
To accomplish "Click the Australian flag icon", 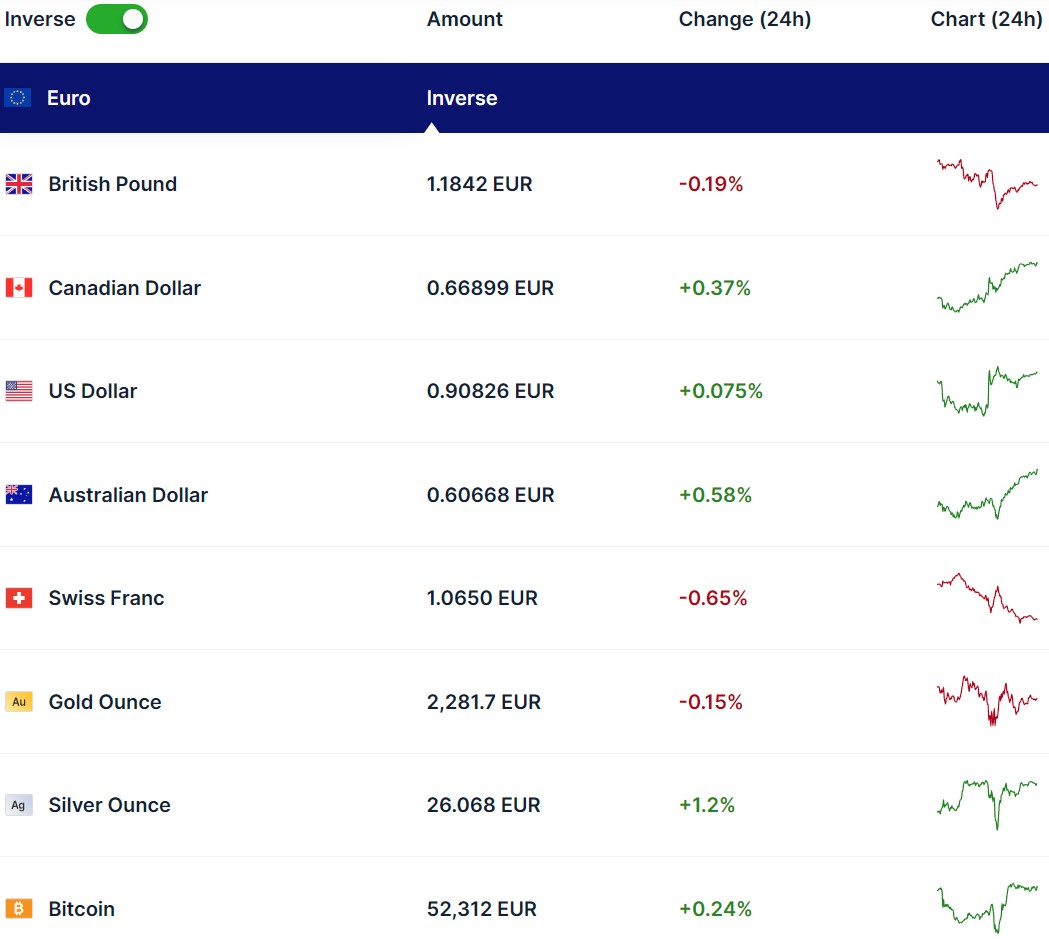I will [x=19, y=495].
